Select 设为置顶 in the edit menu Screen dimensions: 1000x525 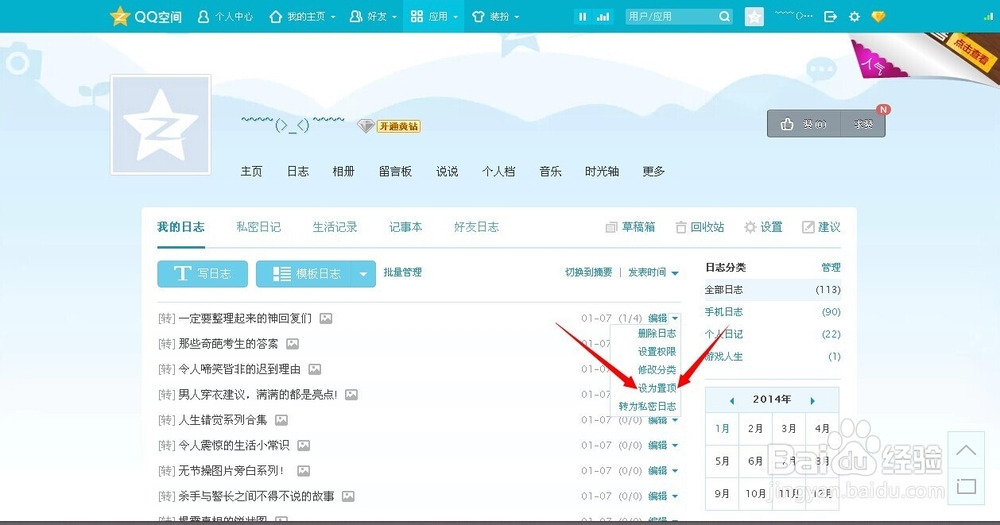tap(657, 388)
